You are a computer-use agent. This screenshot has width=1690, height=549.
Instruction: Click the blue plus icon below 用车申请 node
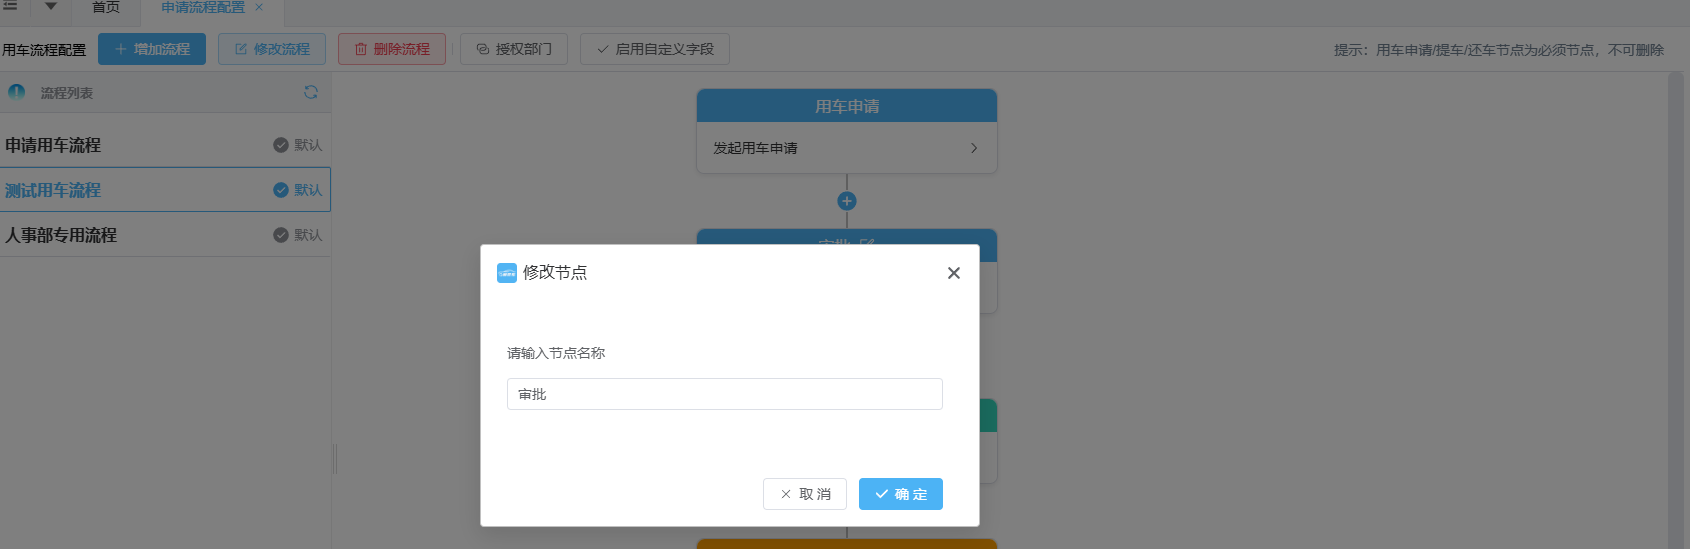pyautogui.click(x=847, y=201)
